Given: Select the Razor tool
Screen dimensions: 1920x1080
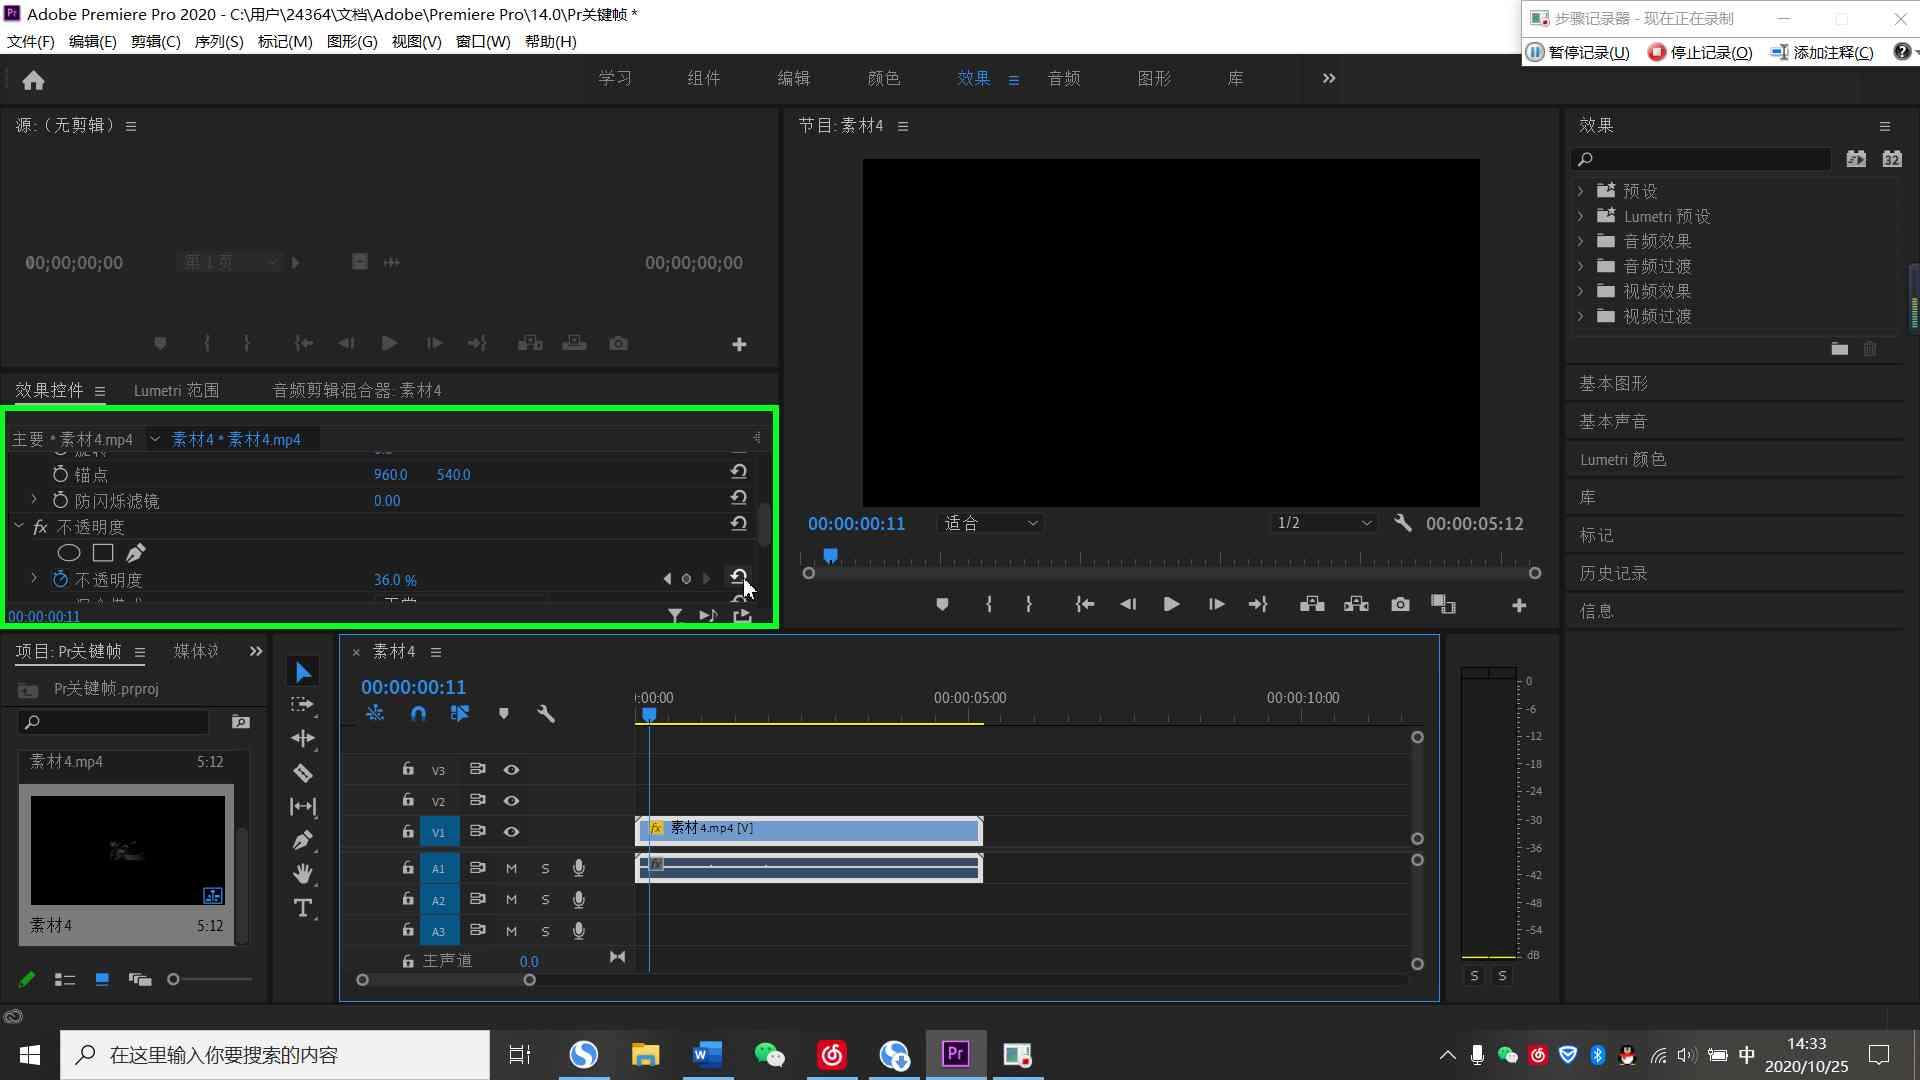Looking at the screenshot, I should pyautogui.click(x=303, y=773).
